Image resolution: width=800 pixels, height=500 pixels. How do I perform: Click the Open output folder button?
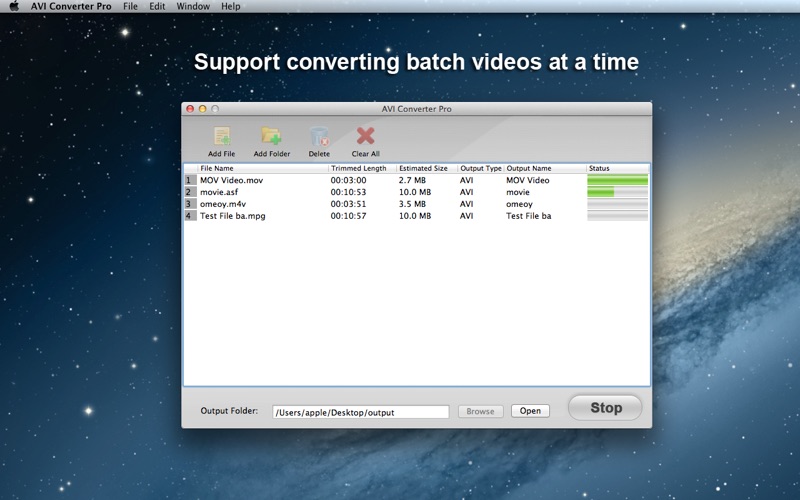[x=530, y=411]
